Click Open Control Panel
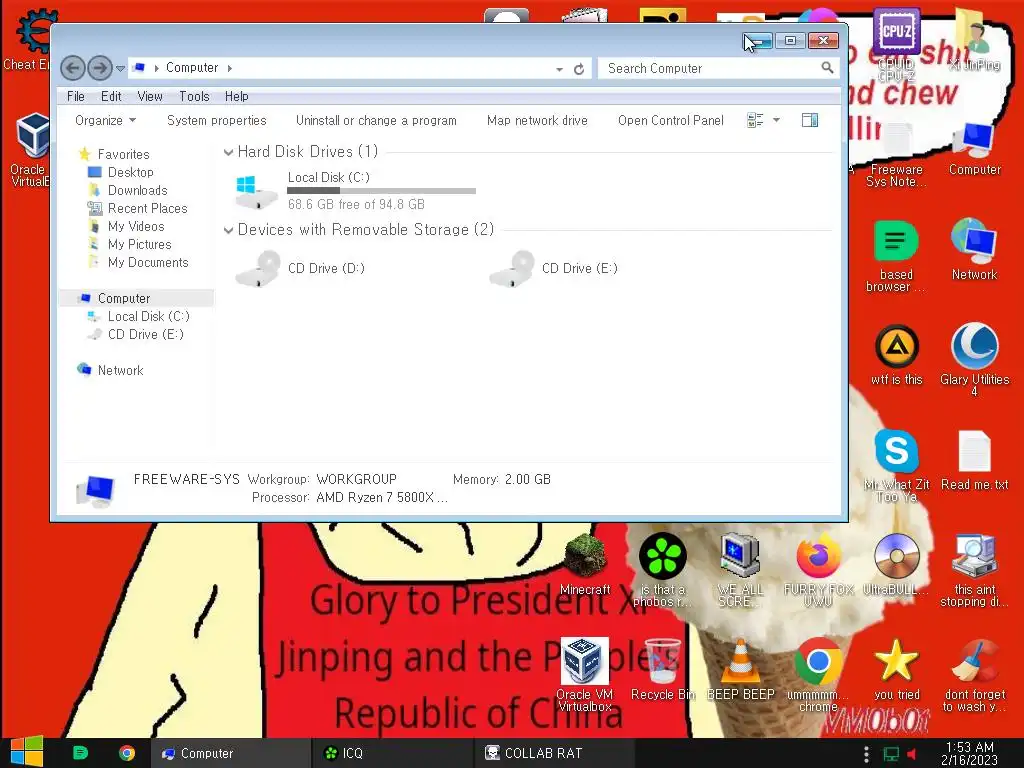This screenshot has height=768, width=1024. [x=671, y=120]
